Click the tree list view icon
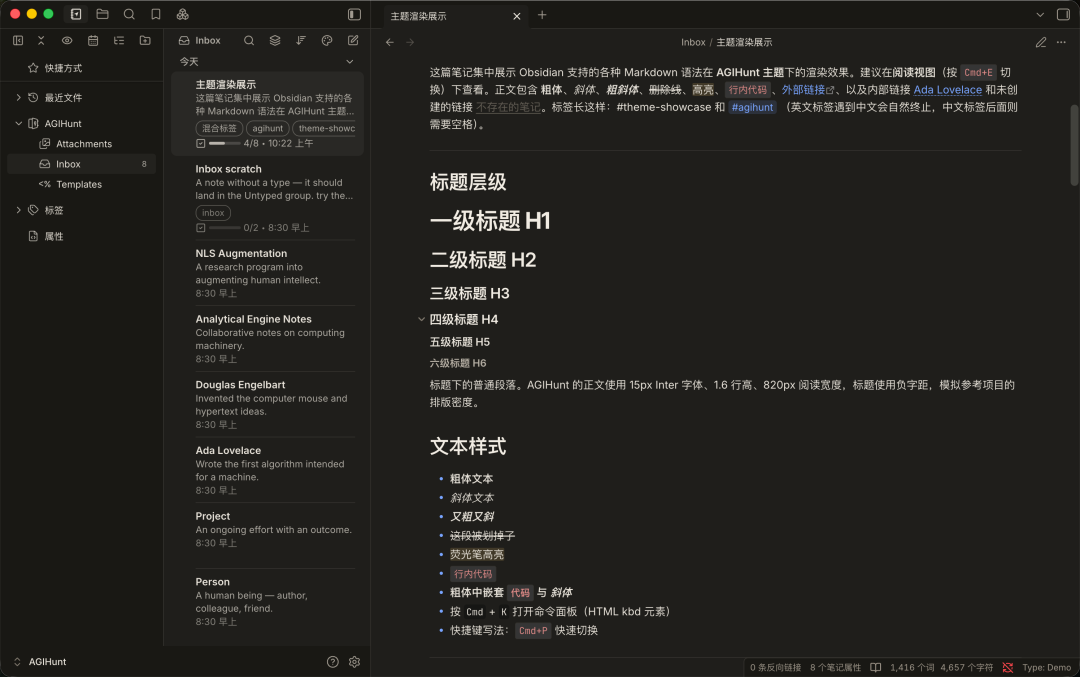The height and width of the screenshot is (677, 1080). pyautogui.click(x=119, y=41)
